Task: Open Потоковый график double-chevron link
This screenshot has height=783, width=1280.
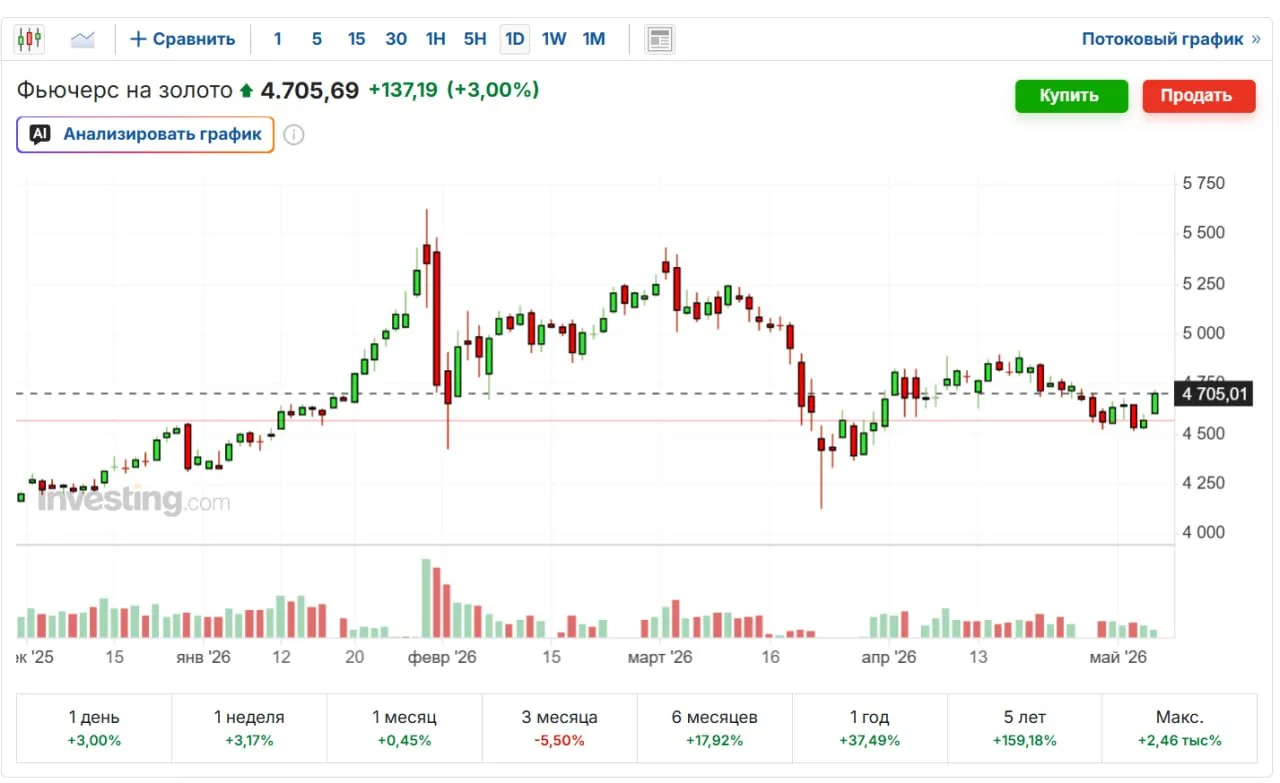Action: tap(1255, 39)
